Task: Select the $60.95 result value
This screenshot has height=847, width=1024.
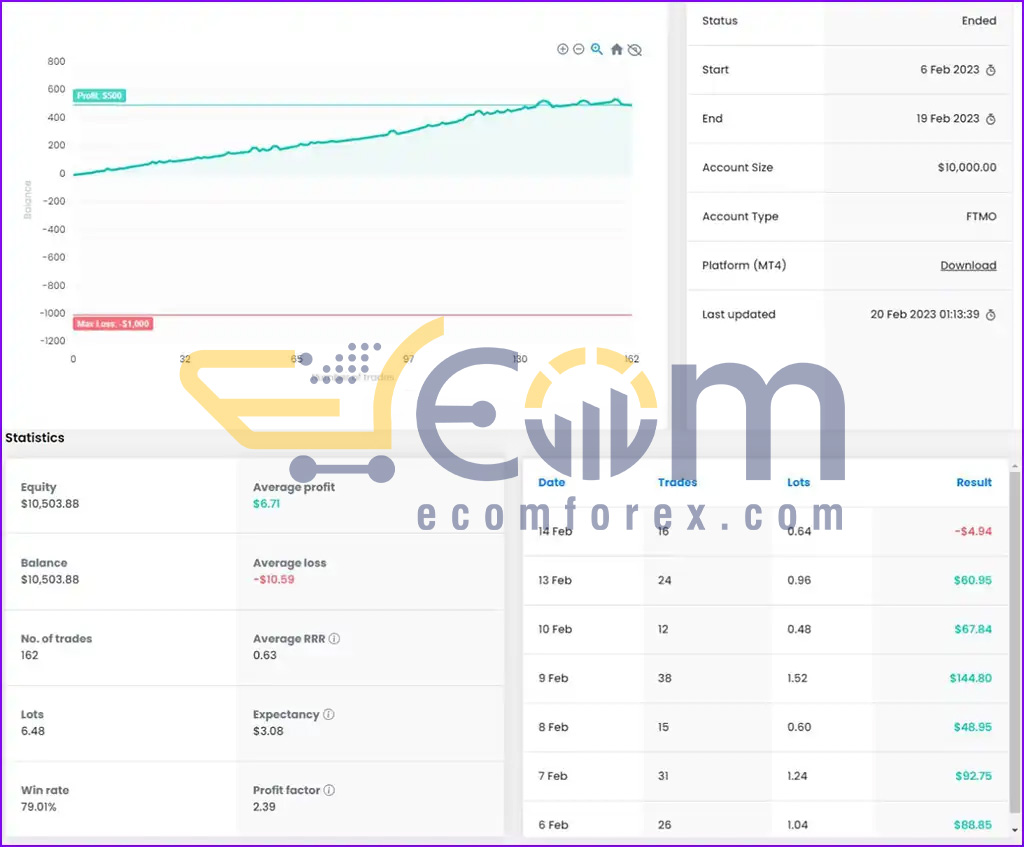Action: (x=972, y=581)
